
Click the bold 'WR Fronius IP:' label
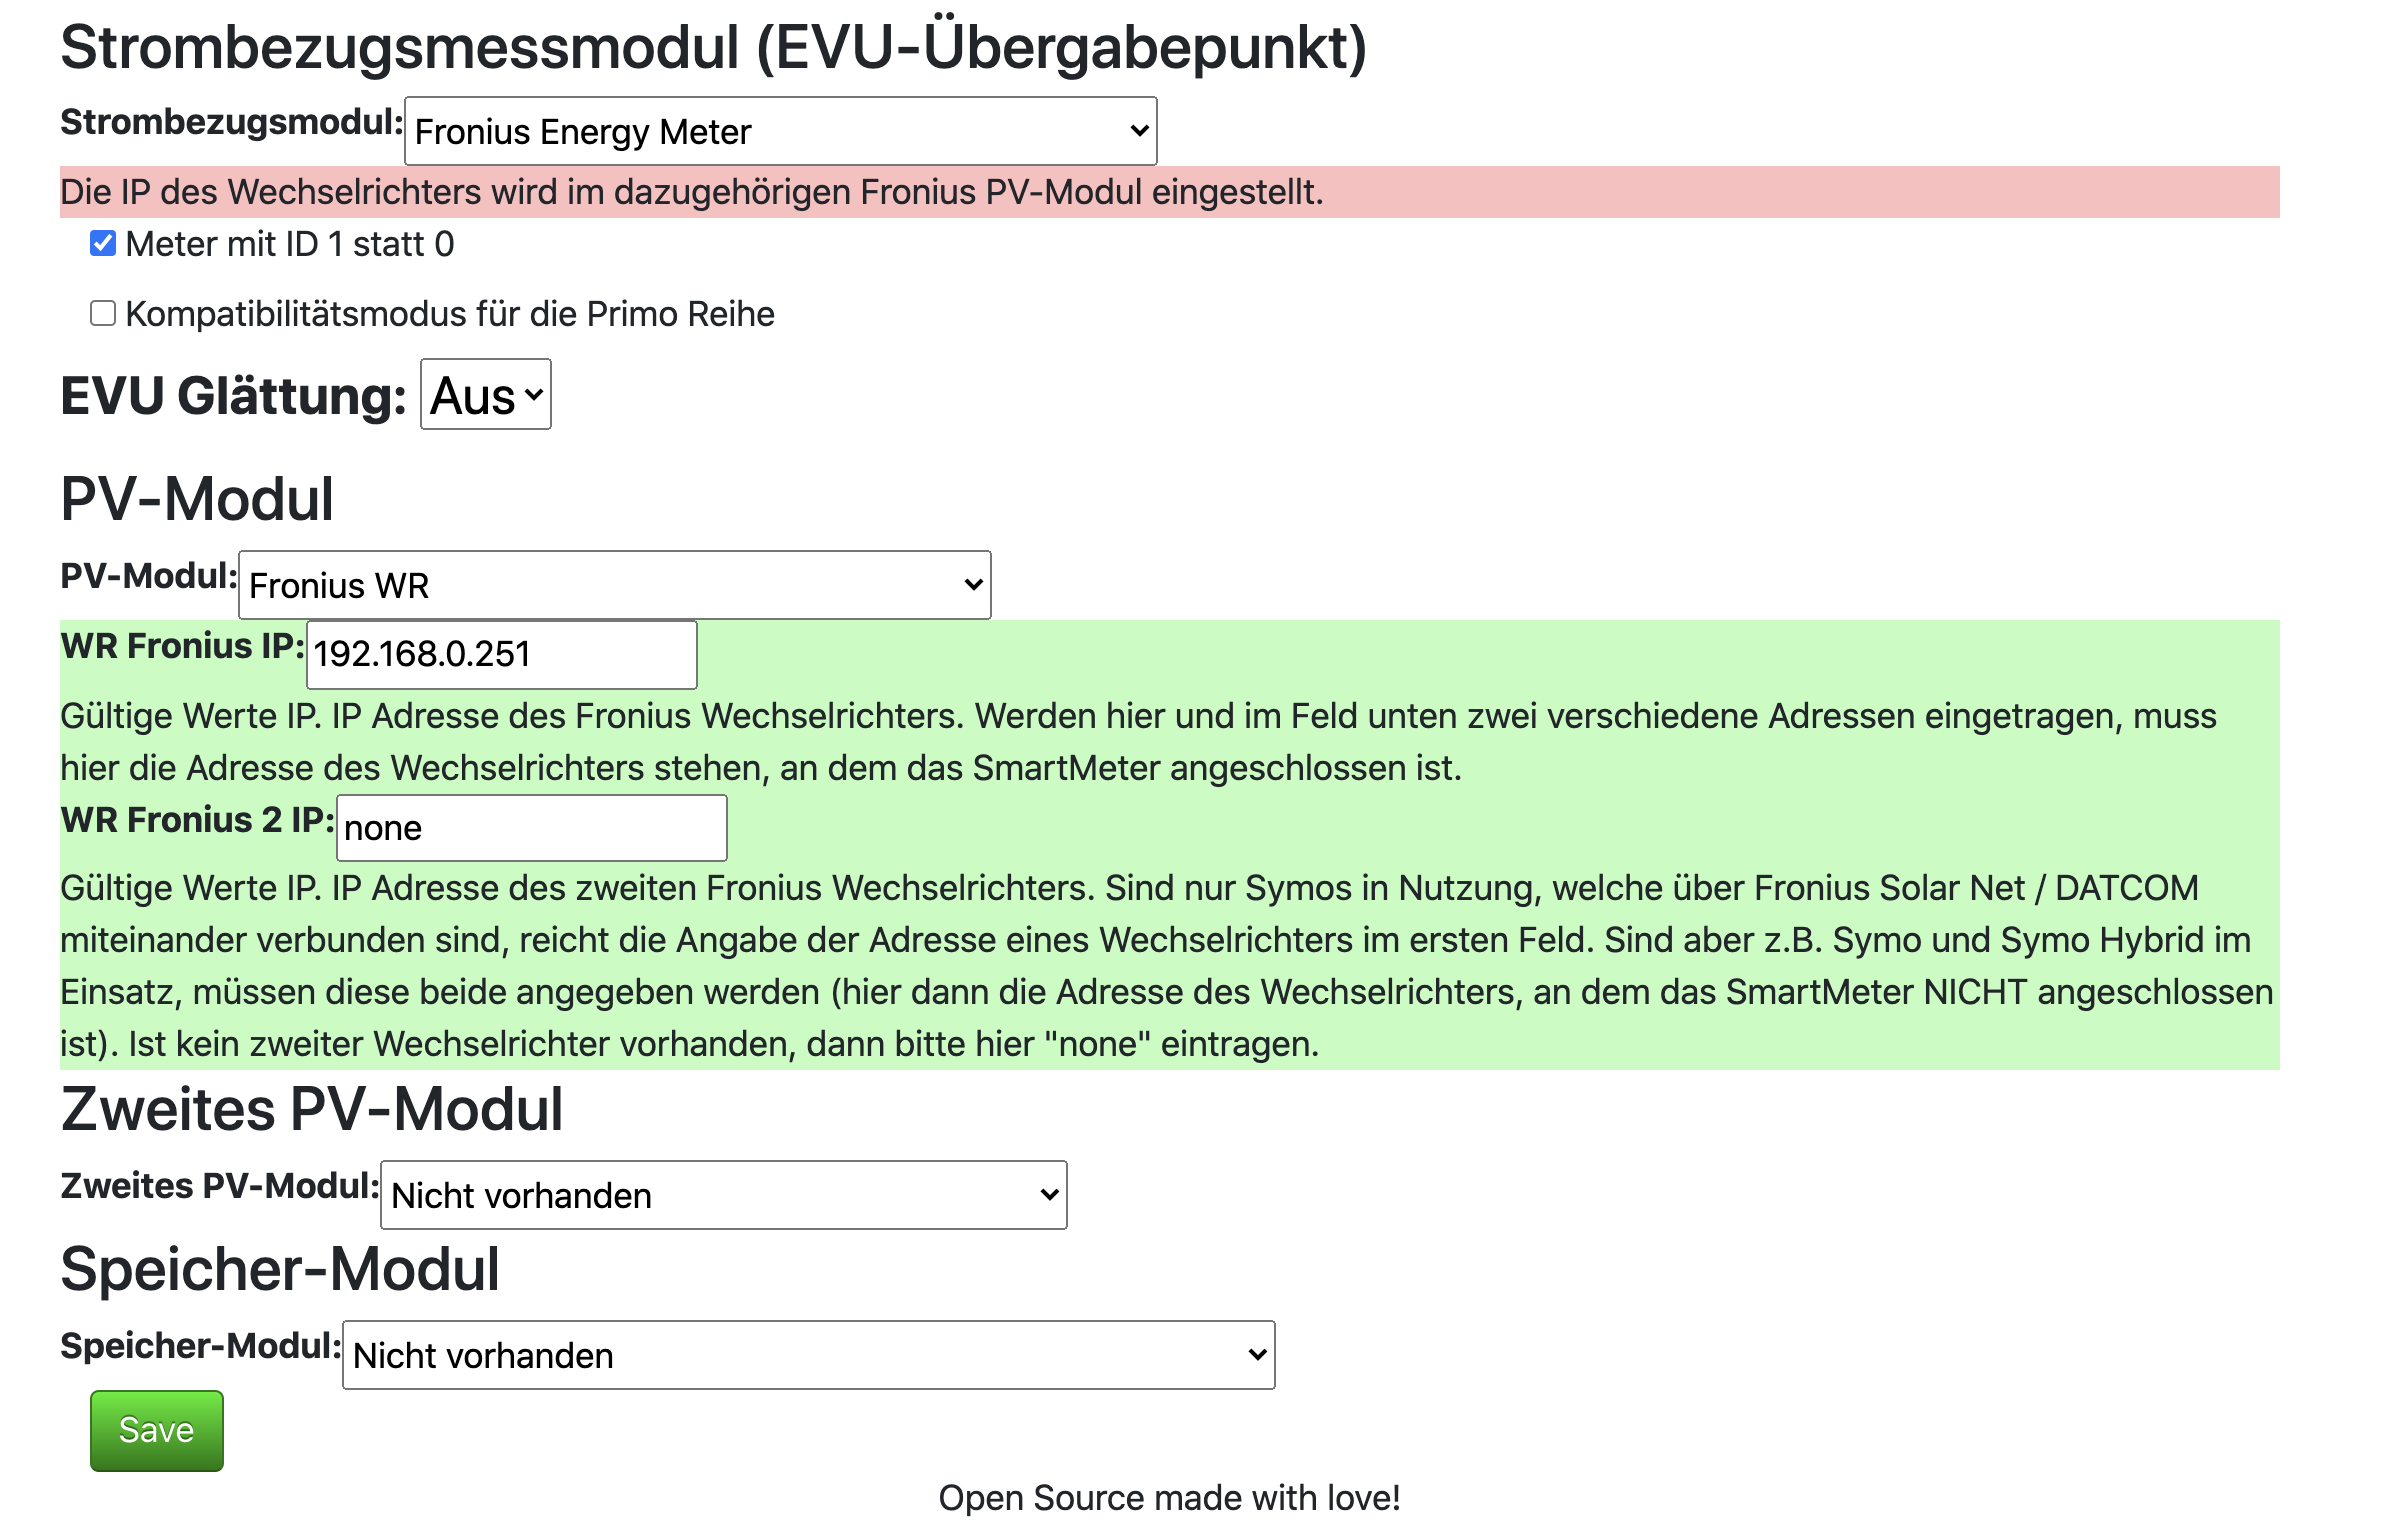[182, 646]
